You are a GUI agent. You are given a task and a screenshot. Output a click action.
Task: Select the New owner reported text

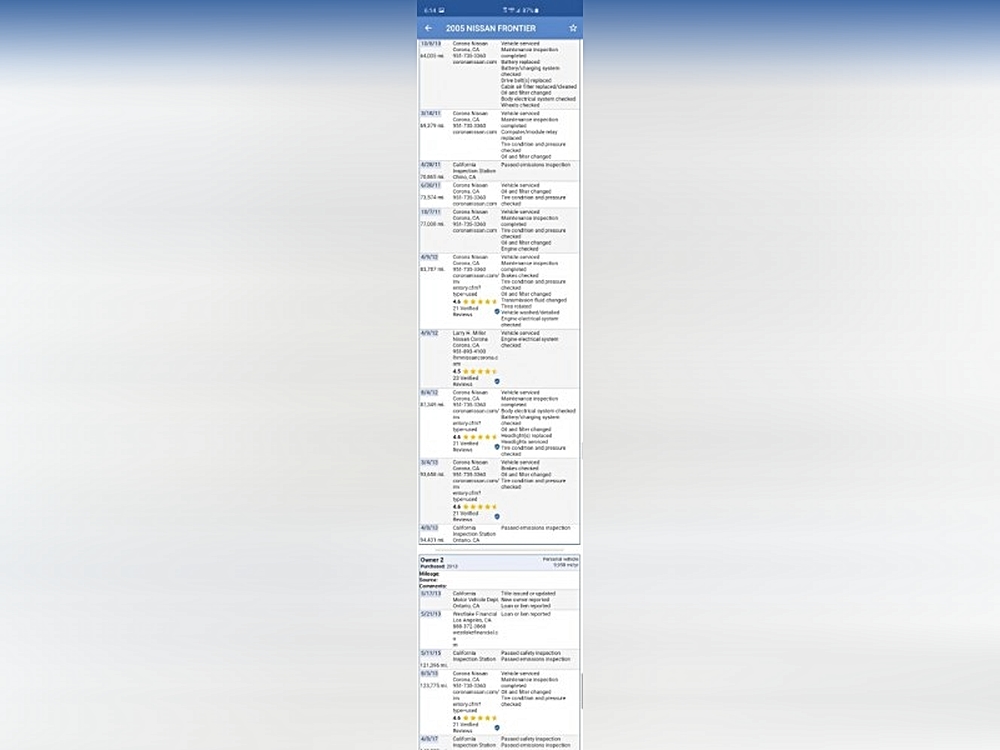click(525, 599)
